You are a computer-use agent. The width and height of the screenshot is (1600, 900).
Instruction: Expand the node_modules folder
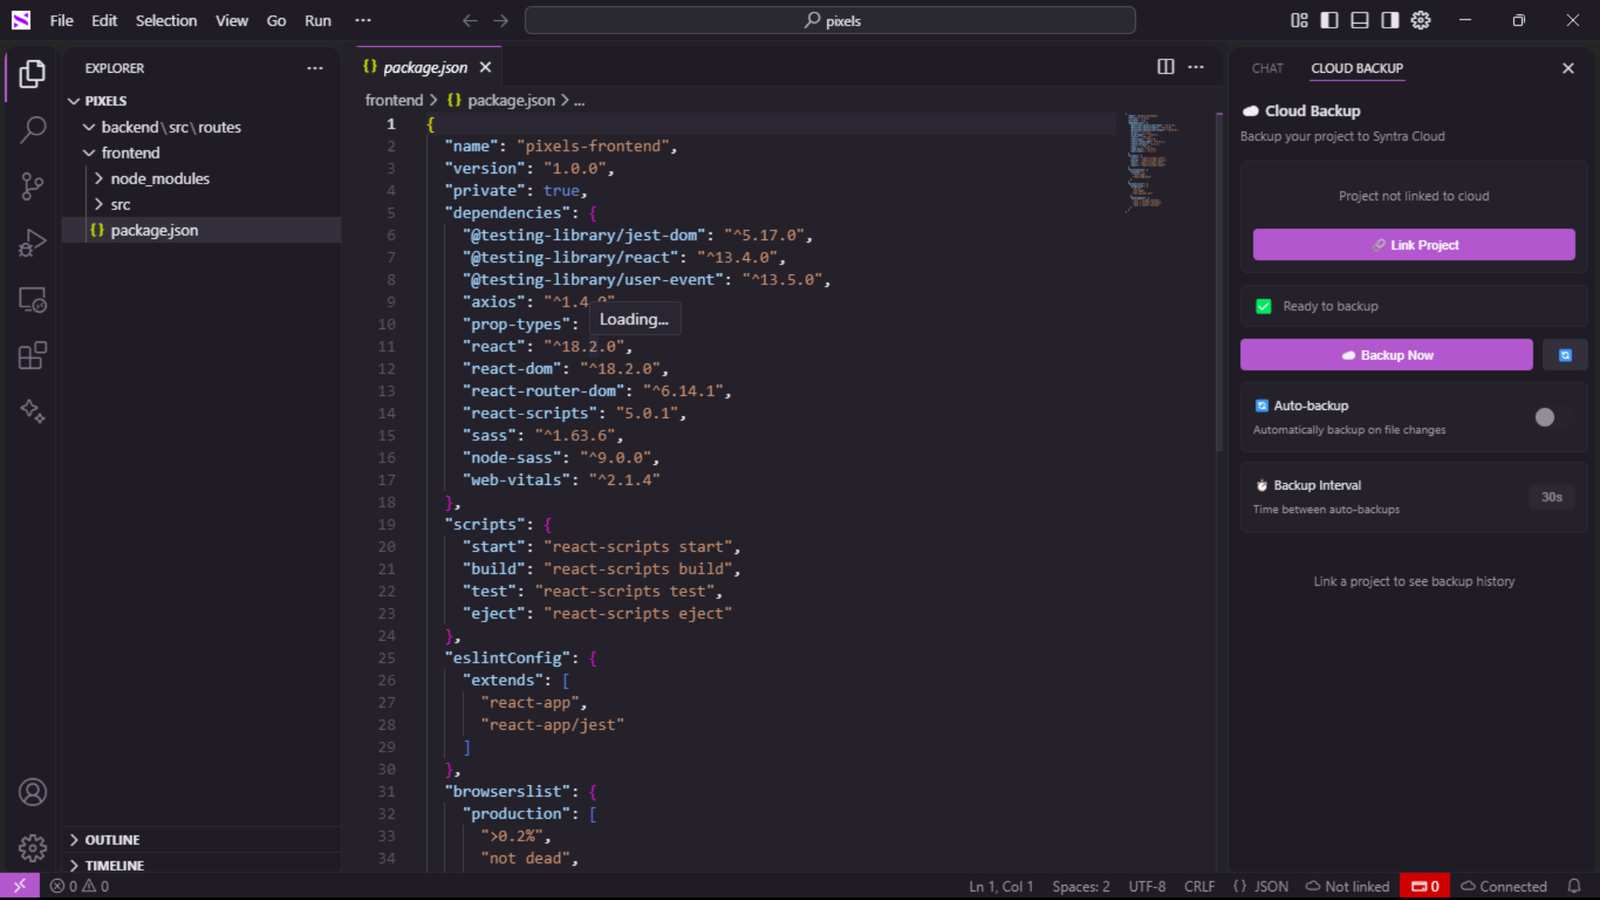coord(160,179)
